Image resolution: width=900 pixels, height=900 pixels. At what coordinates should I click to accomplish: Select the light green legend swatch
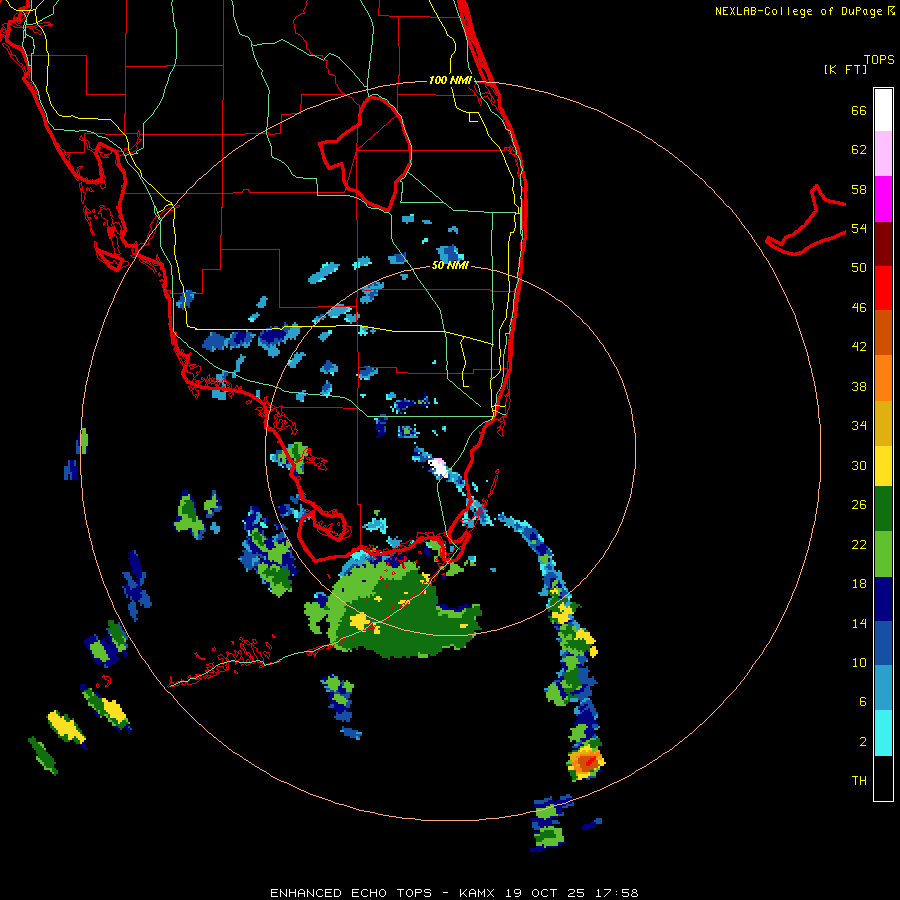pos(883,554)
